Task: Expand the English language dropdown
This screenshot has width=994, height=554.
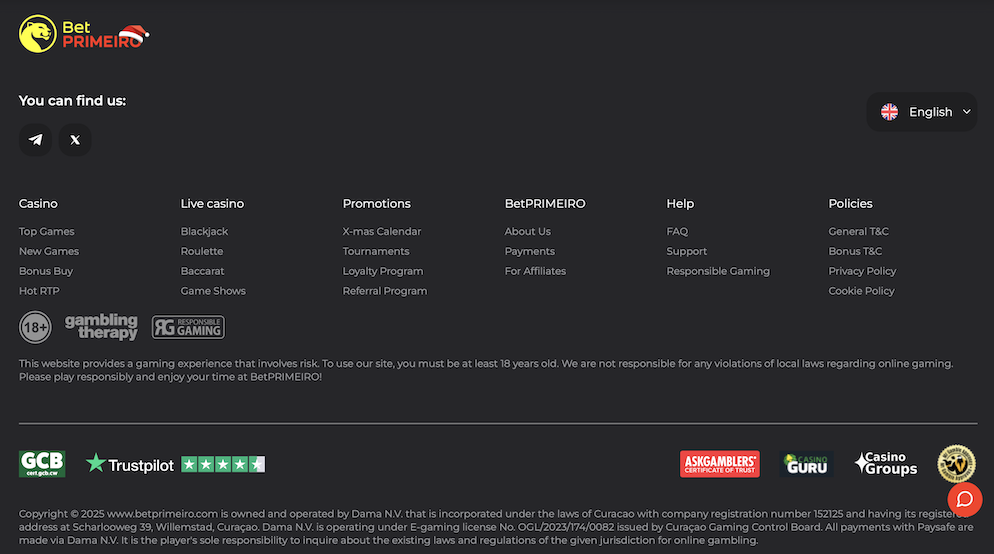Action: [x=921, y=112]
